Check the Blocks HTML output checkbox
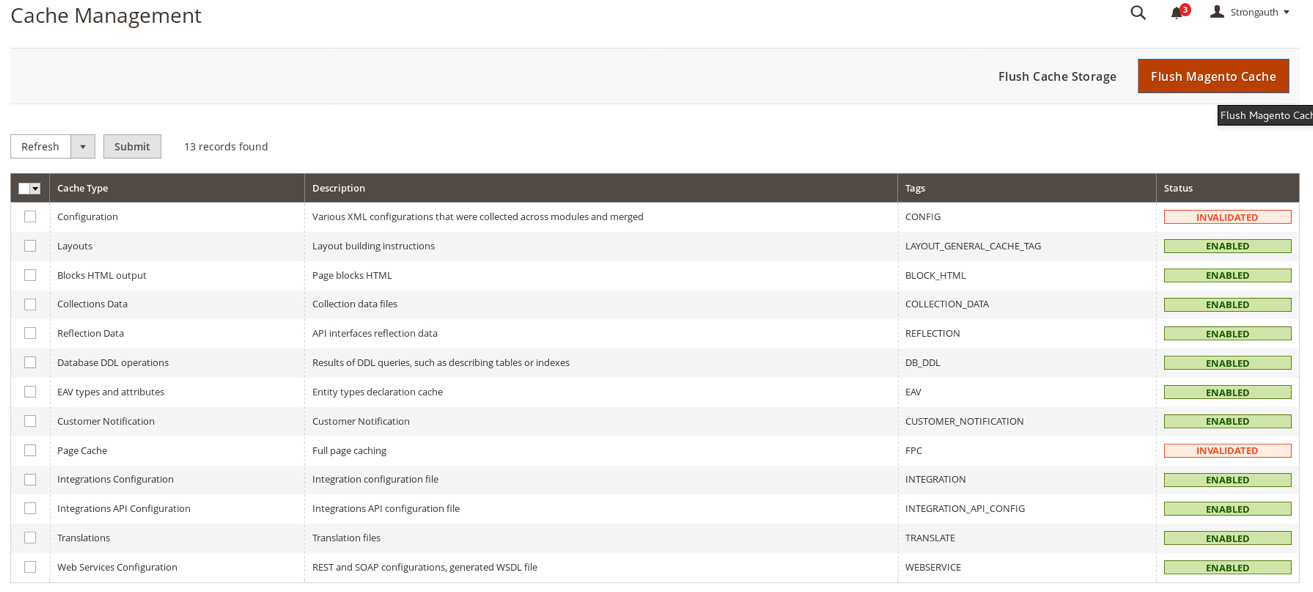Image resolution: width=1313 pixels, height=592 pixels. [30, 275]
